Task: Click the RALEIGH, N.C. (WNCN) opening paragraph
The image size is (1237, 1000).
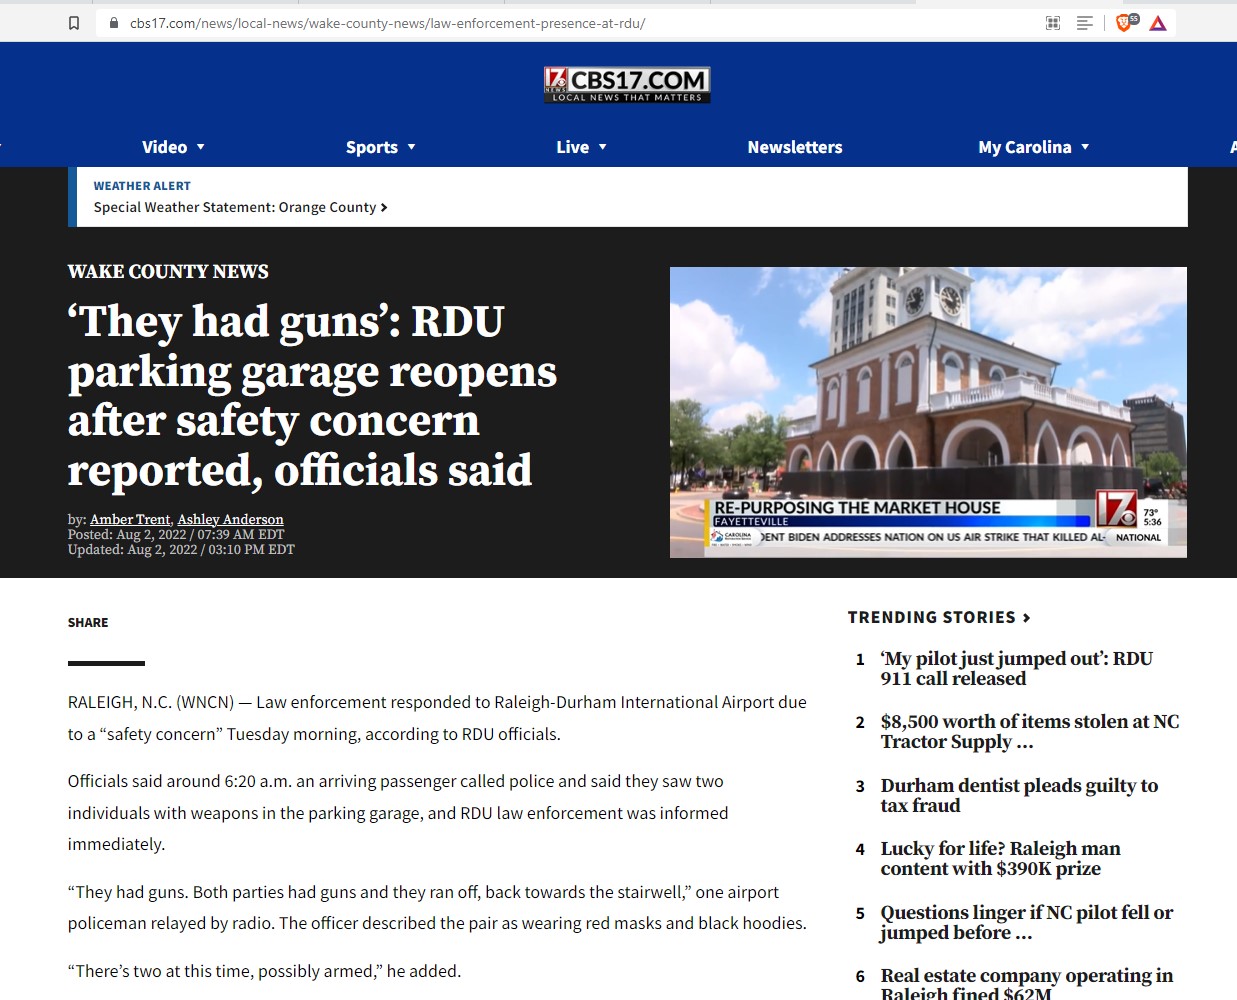Action: pos(437,718)
